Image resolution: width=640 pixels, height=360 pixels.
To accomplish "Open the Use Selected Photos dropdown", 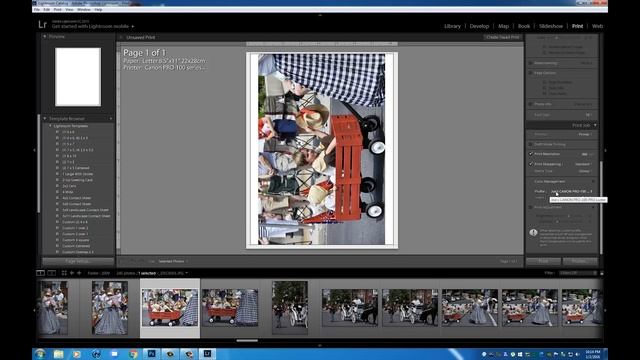I will [x=173, y=261].
